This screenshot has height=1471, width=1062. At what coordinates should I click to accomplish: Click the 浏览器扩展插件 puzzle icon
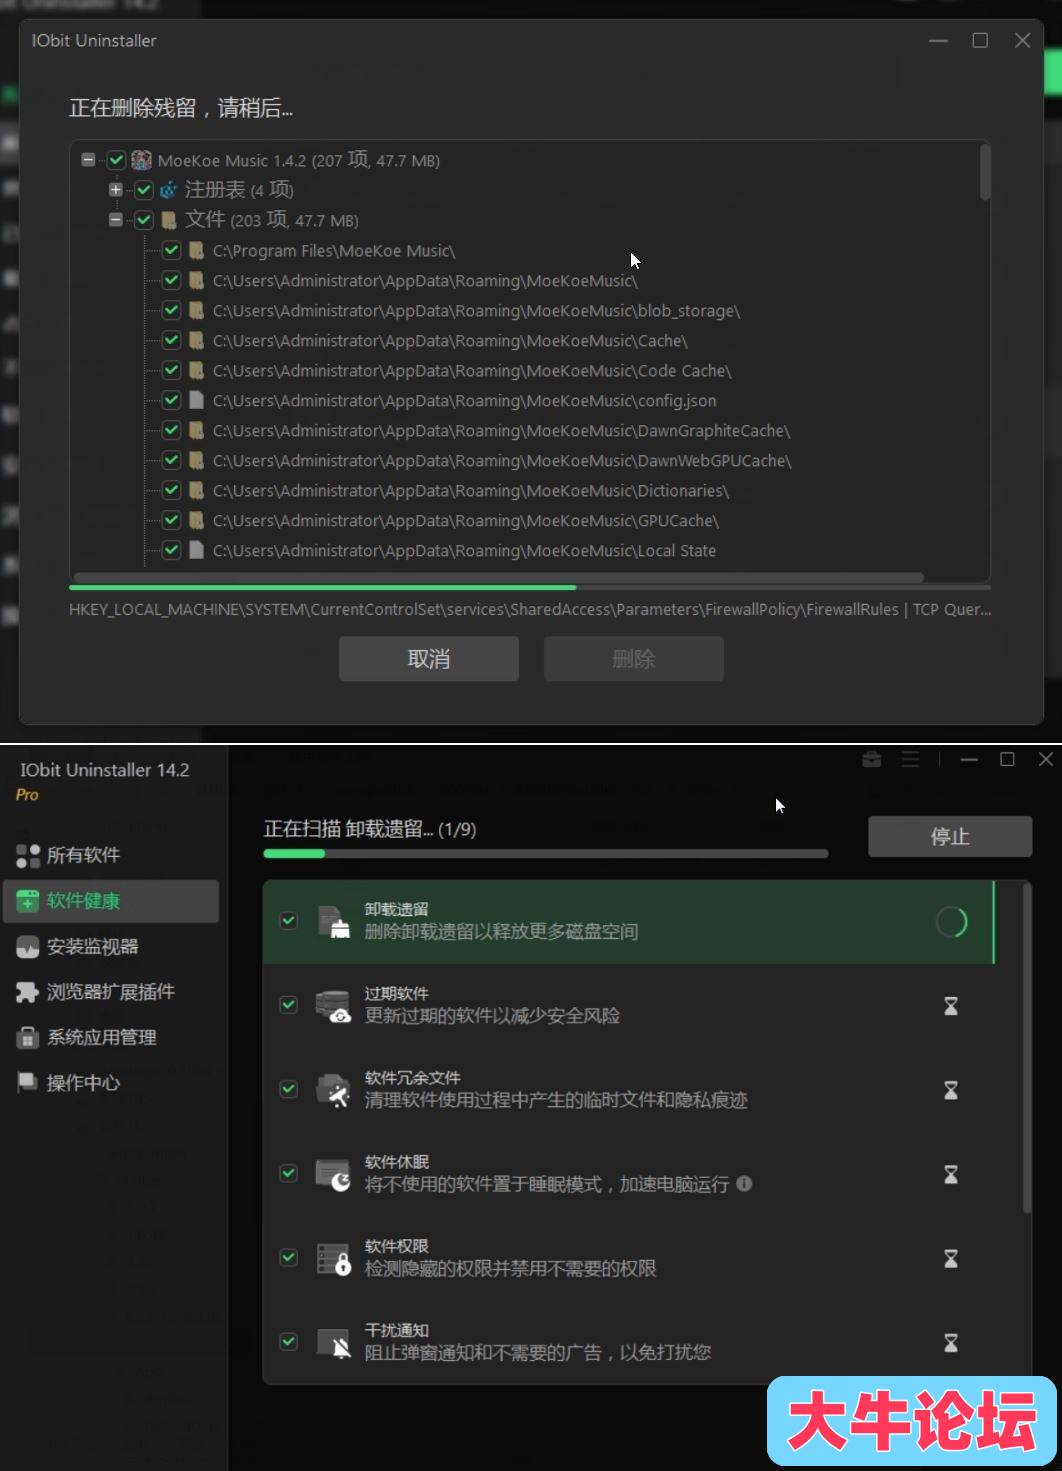[28, 992]
